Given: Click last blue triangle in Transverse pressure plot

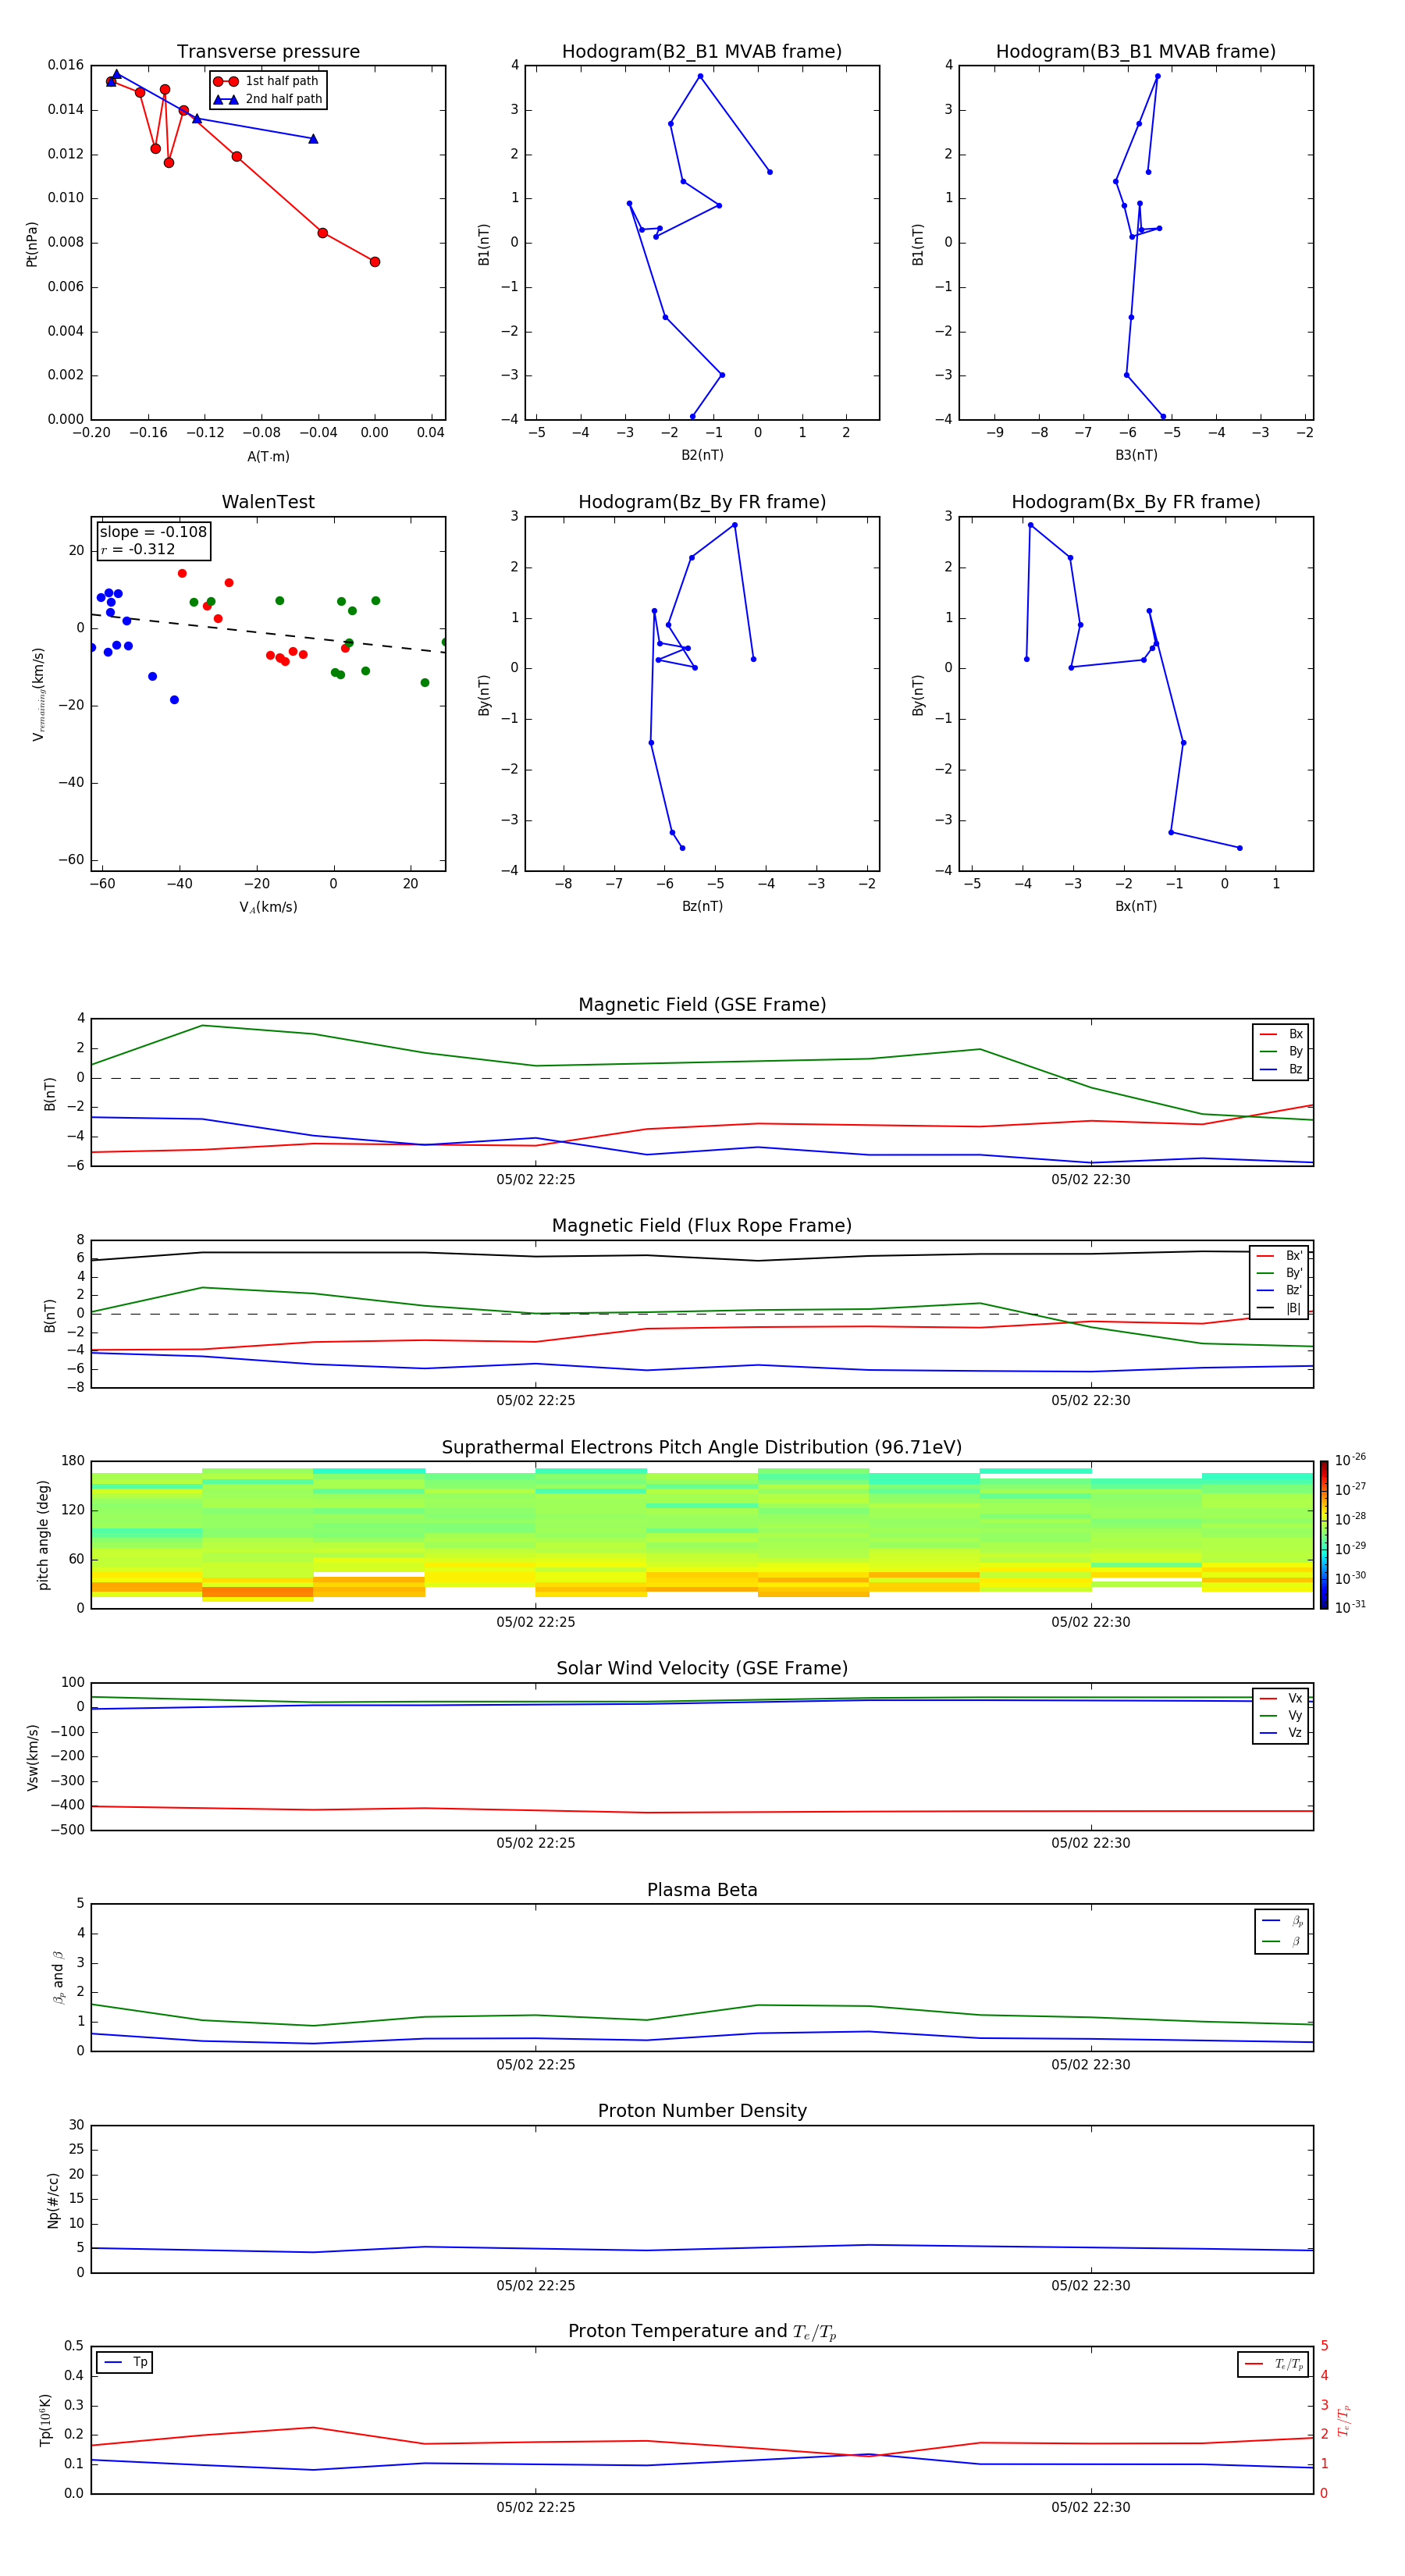Looking at the screenshot, I should pos(313,139).
